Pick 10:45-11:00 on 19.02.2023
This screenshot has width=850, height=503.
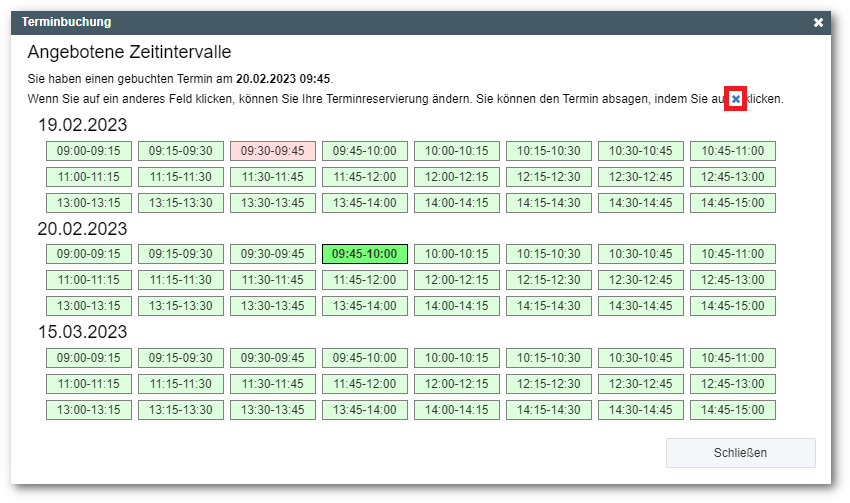click(733, 151)
